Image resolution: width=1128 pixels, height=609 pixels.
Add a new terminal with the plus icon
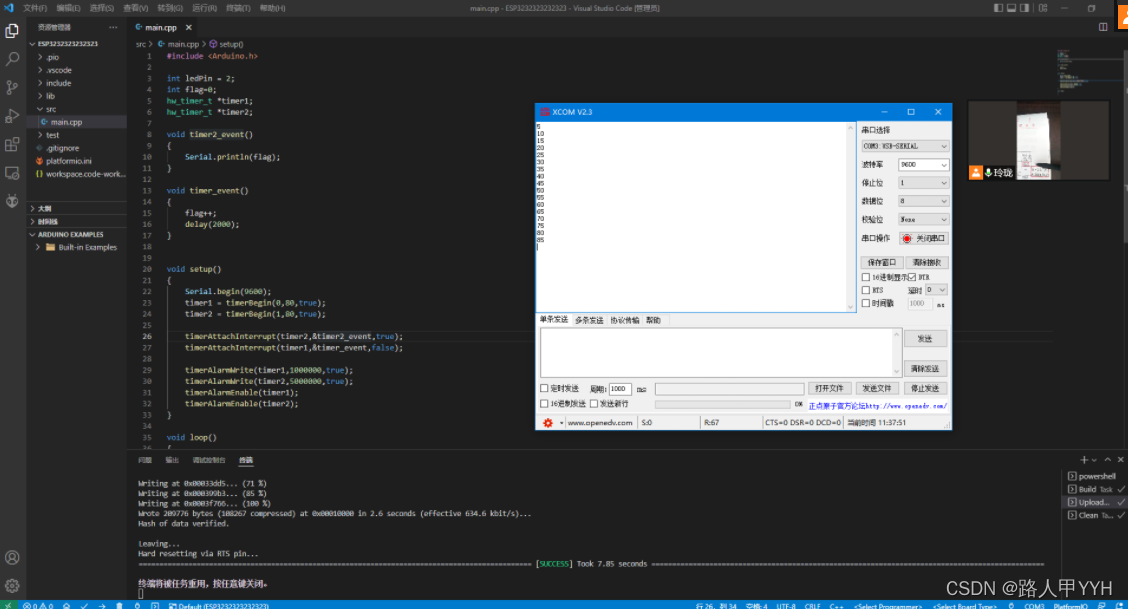coord(1083,459)
